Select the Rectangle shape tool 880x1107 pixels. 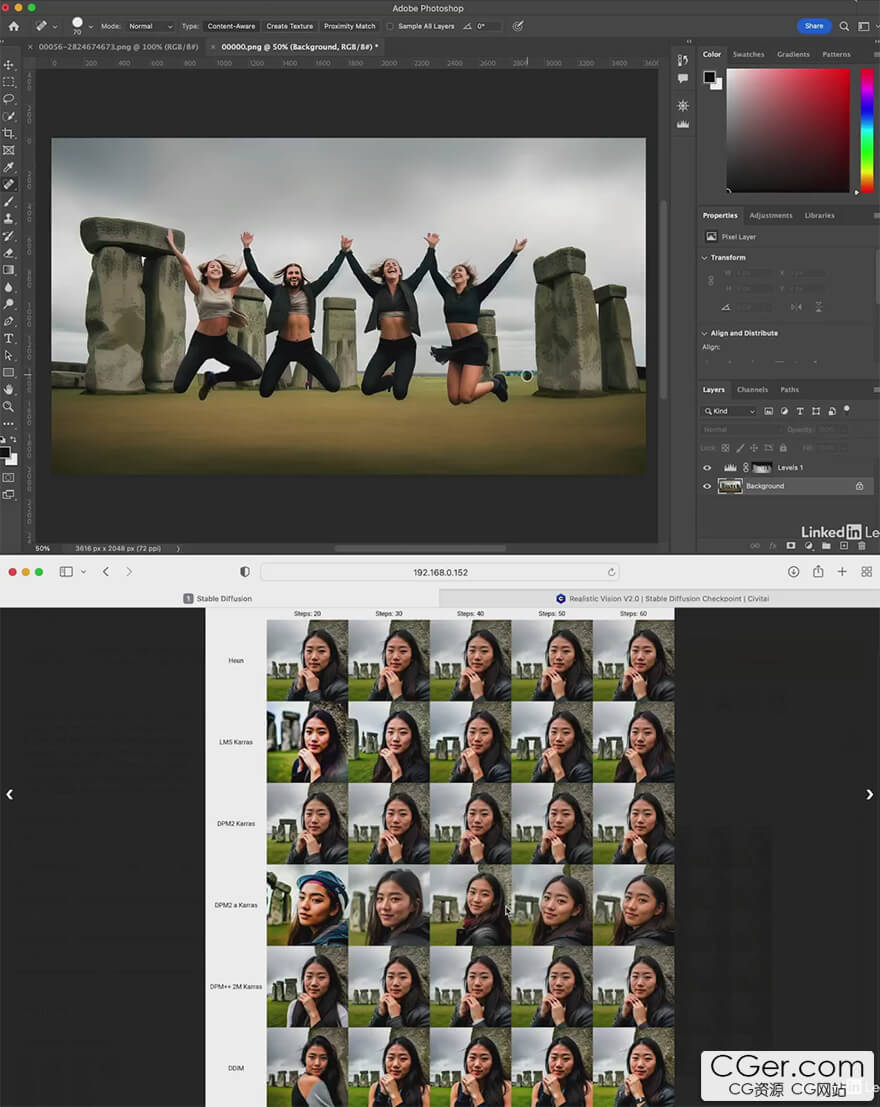click(8, 373)
